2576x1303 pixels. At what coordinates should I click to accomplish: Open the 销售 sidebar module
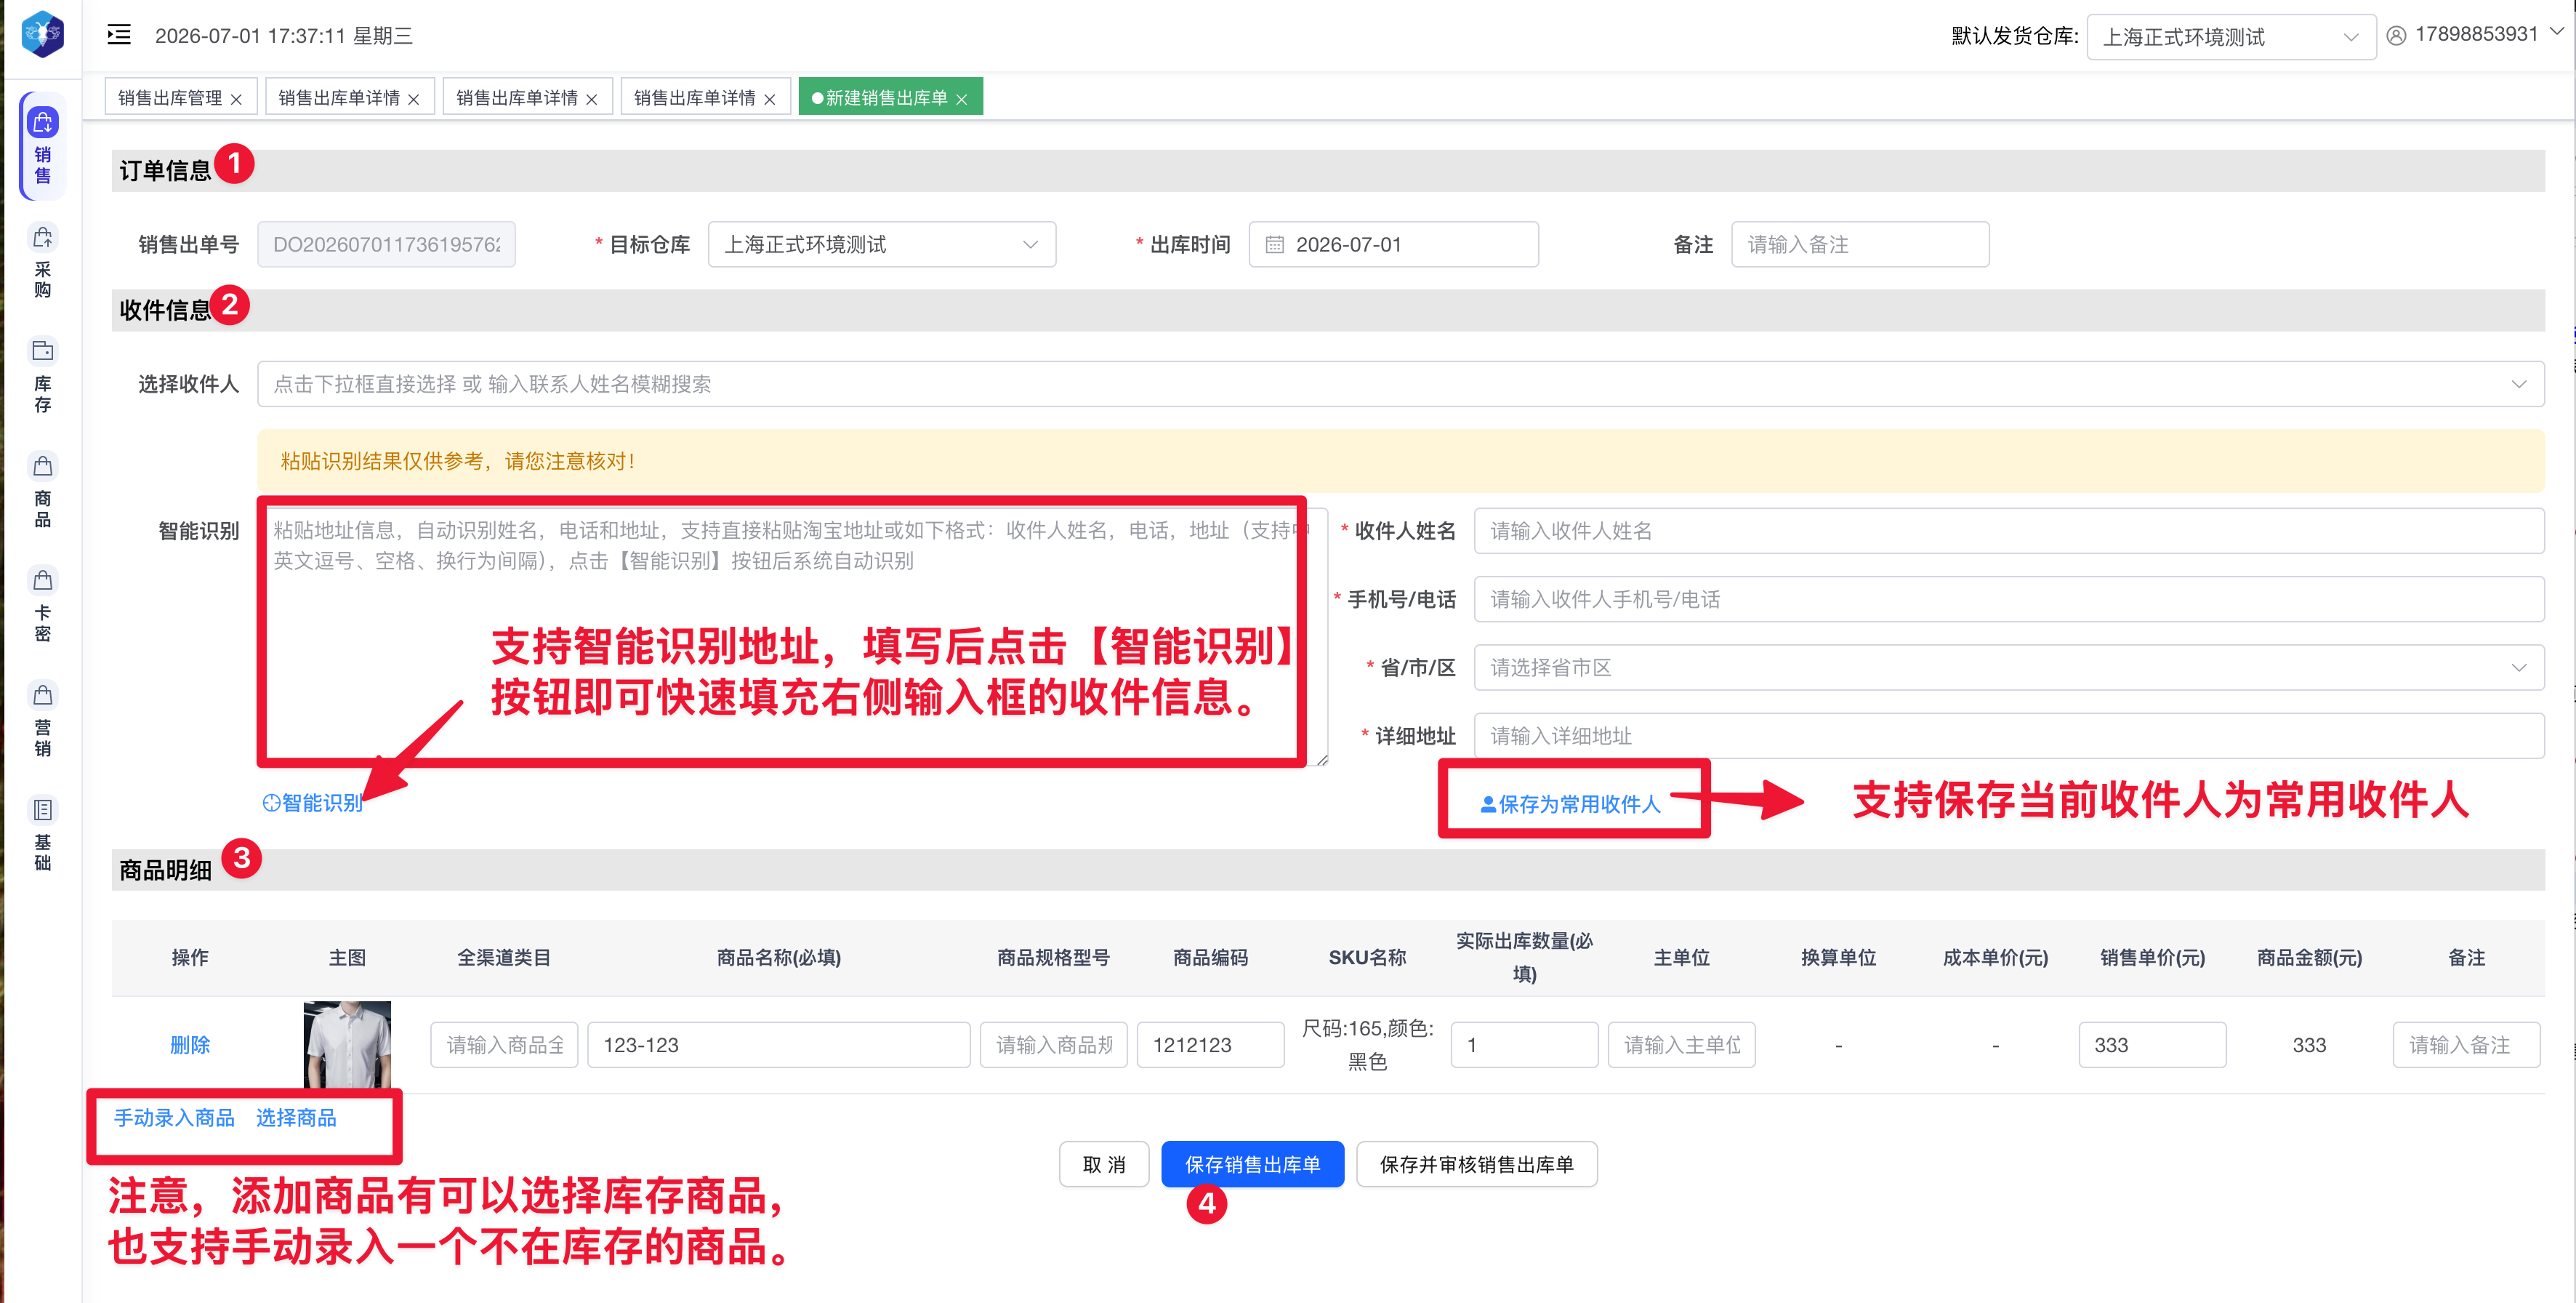point(42,146)
